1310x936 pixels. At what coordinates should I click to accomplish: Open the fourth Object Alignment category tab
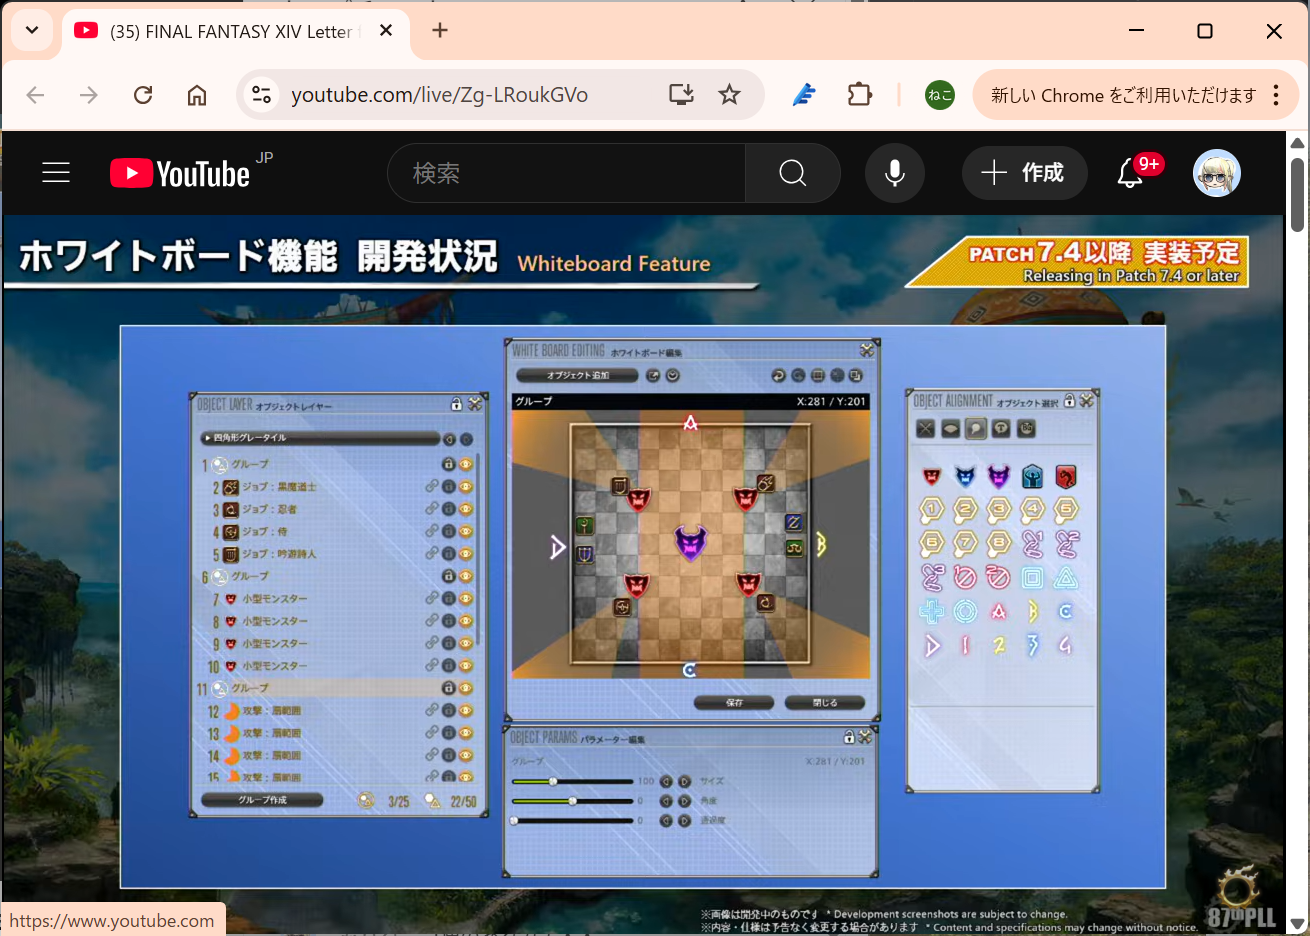1001,429
